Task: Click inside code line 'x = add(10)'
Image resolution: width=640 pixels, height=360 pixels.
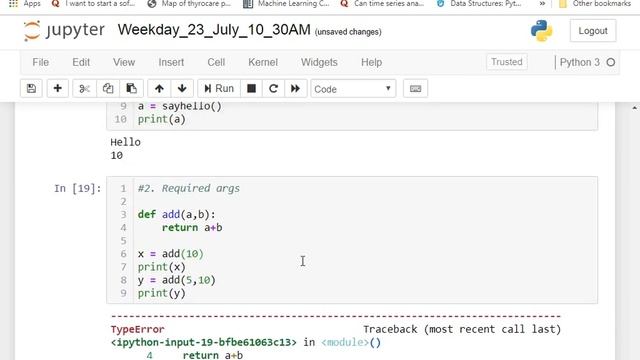Action: [171, 253]
